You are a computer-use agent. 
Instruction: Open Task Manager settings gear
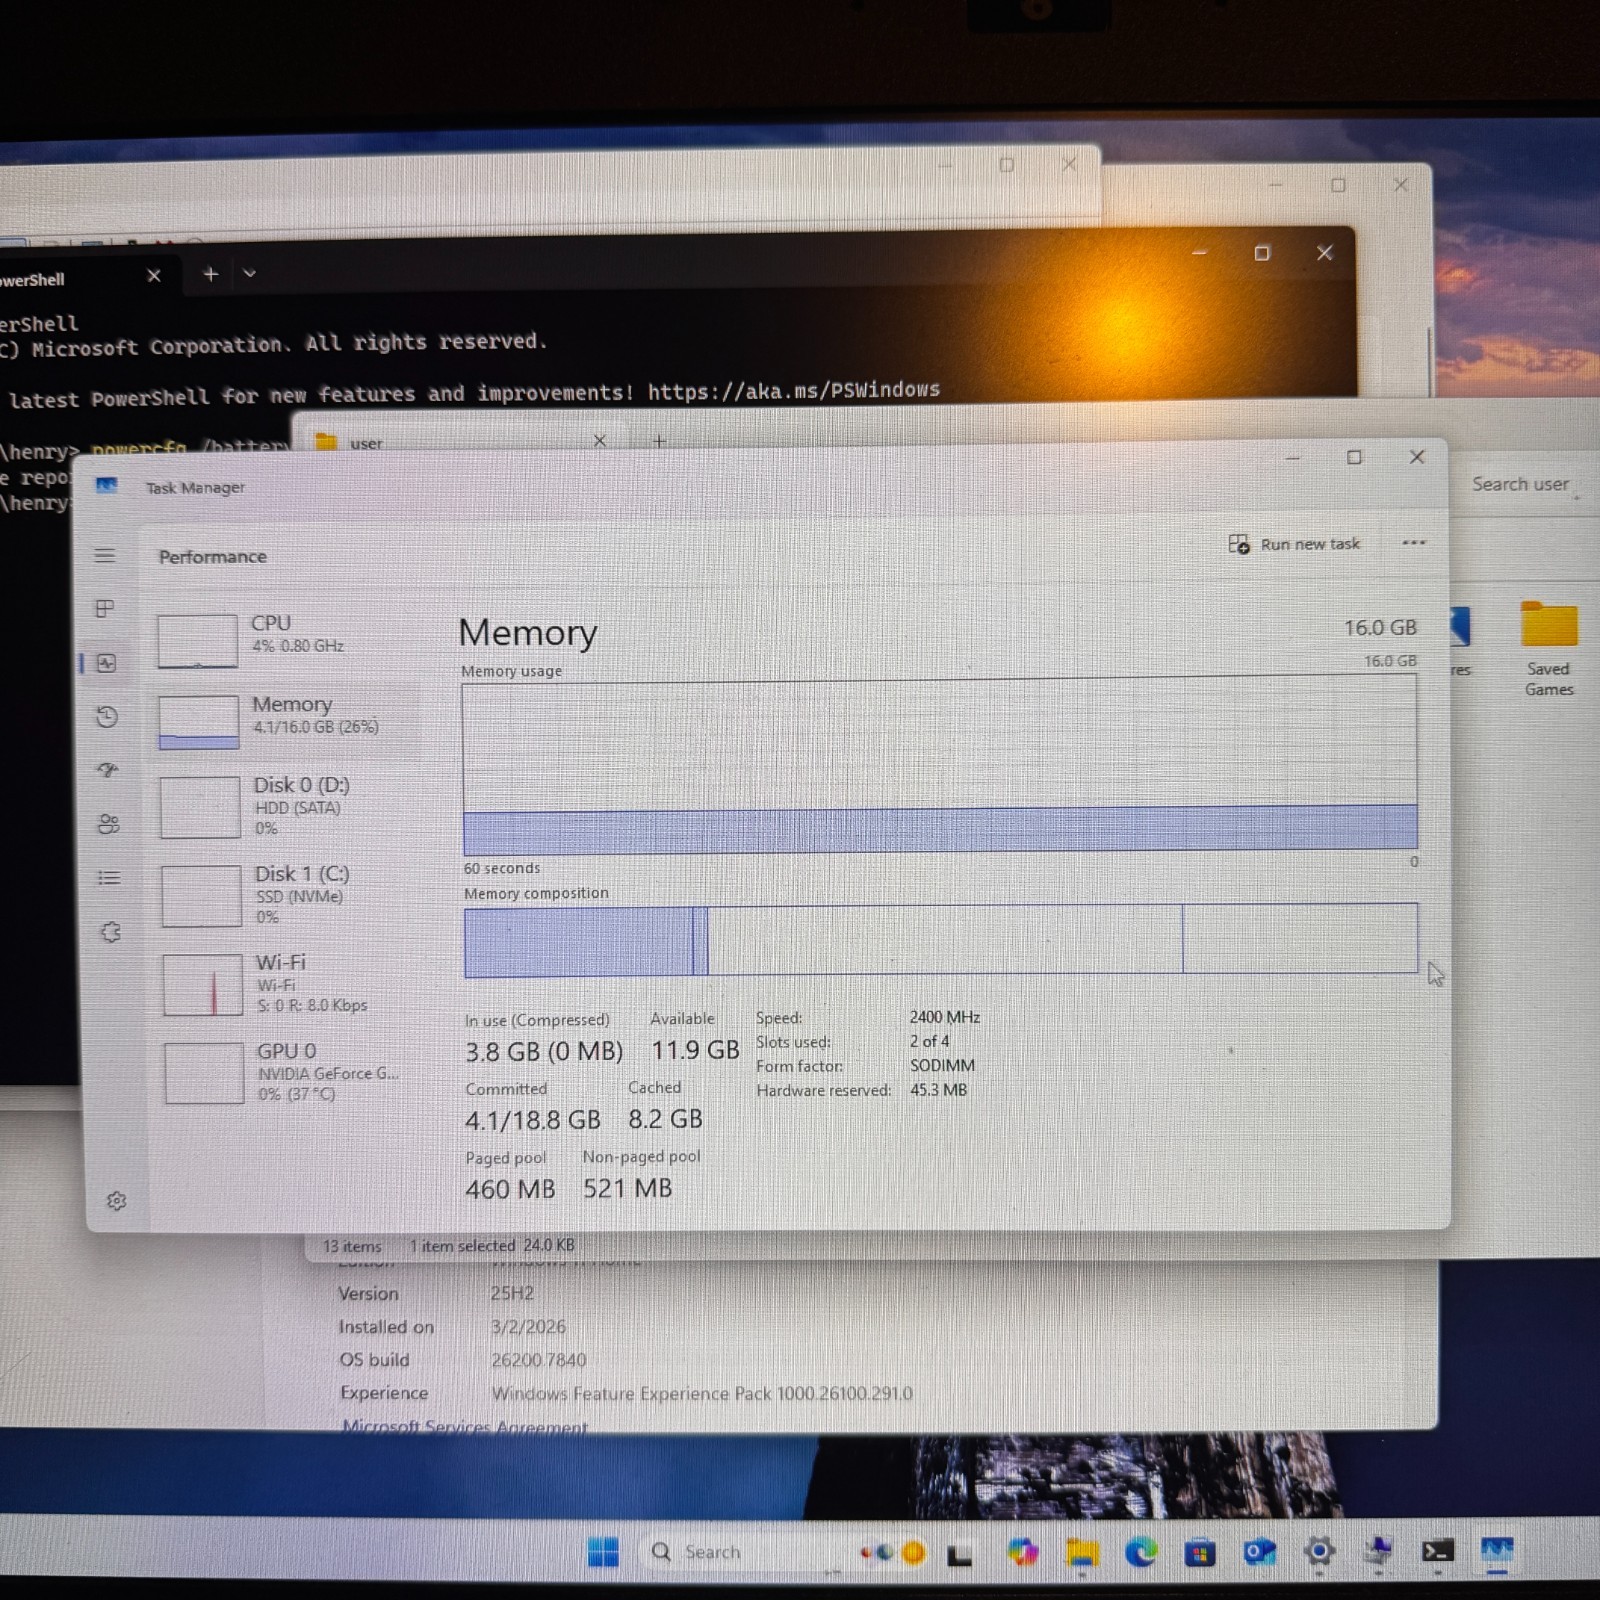pyautogui.click(x=116, y=1201)
